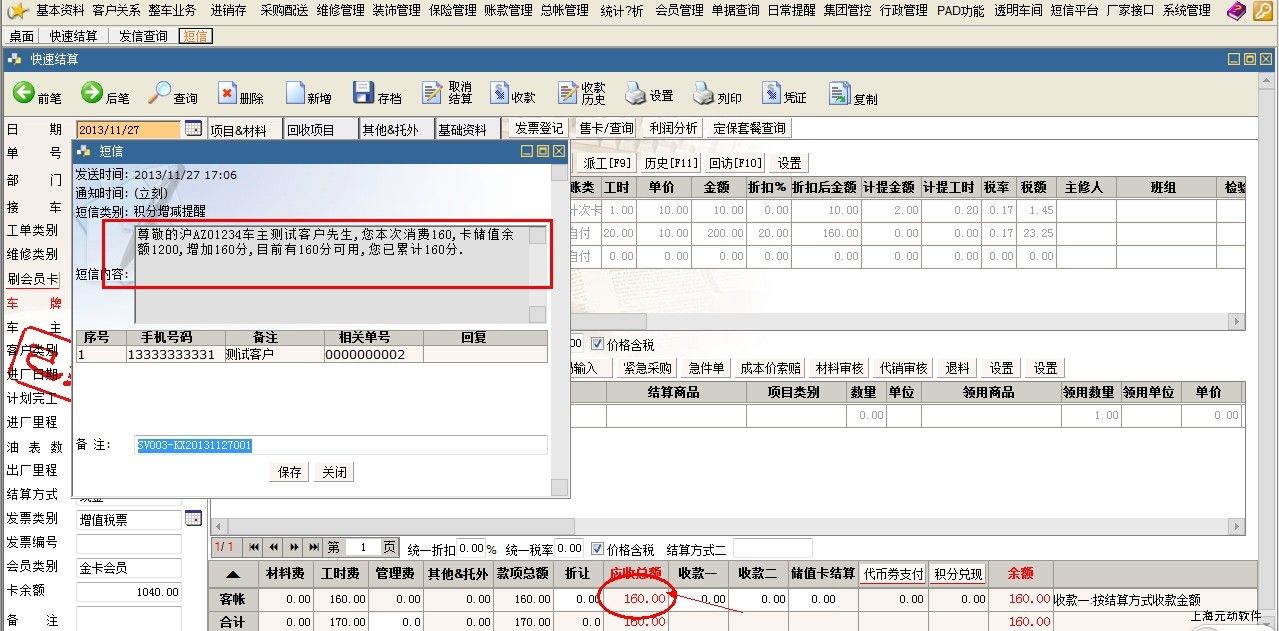Open the picker beside 增值发票 field
This screenshot has width=1279, height=631.
[x=193, y=518]
